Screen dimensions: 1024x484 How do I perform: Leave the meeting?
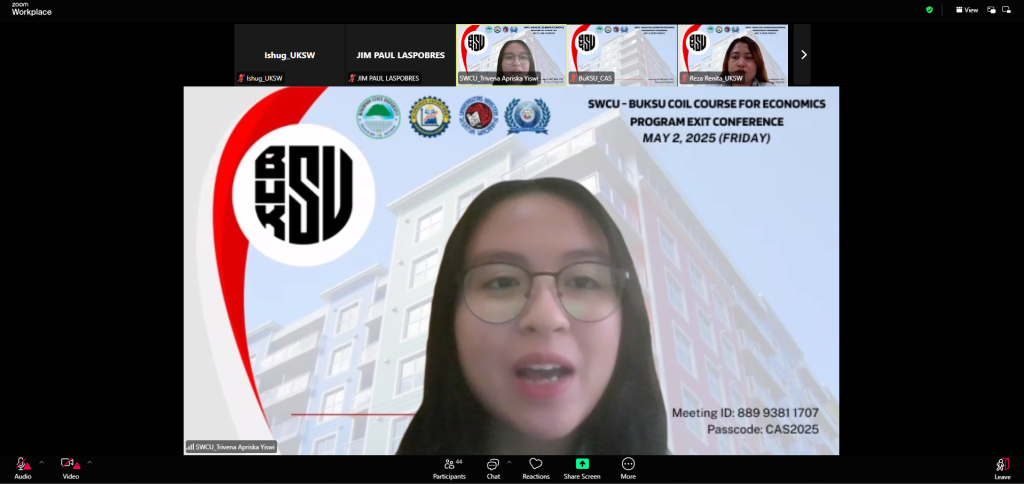point(1001,467)
